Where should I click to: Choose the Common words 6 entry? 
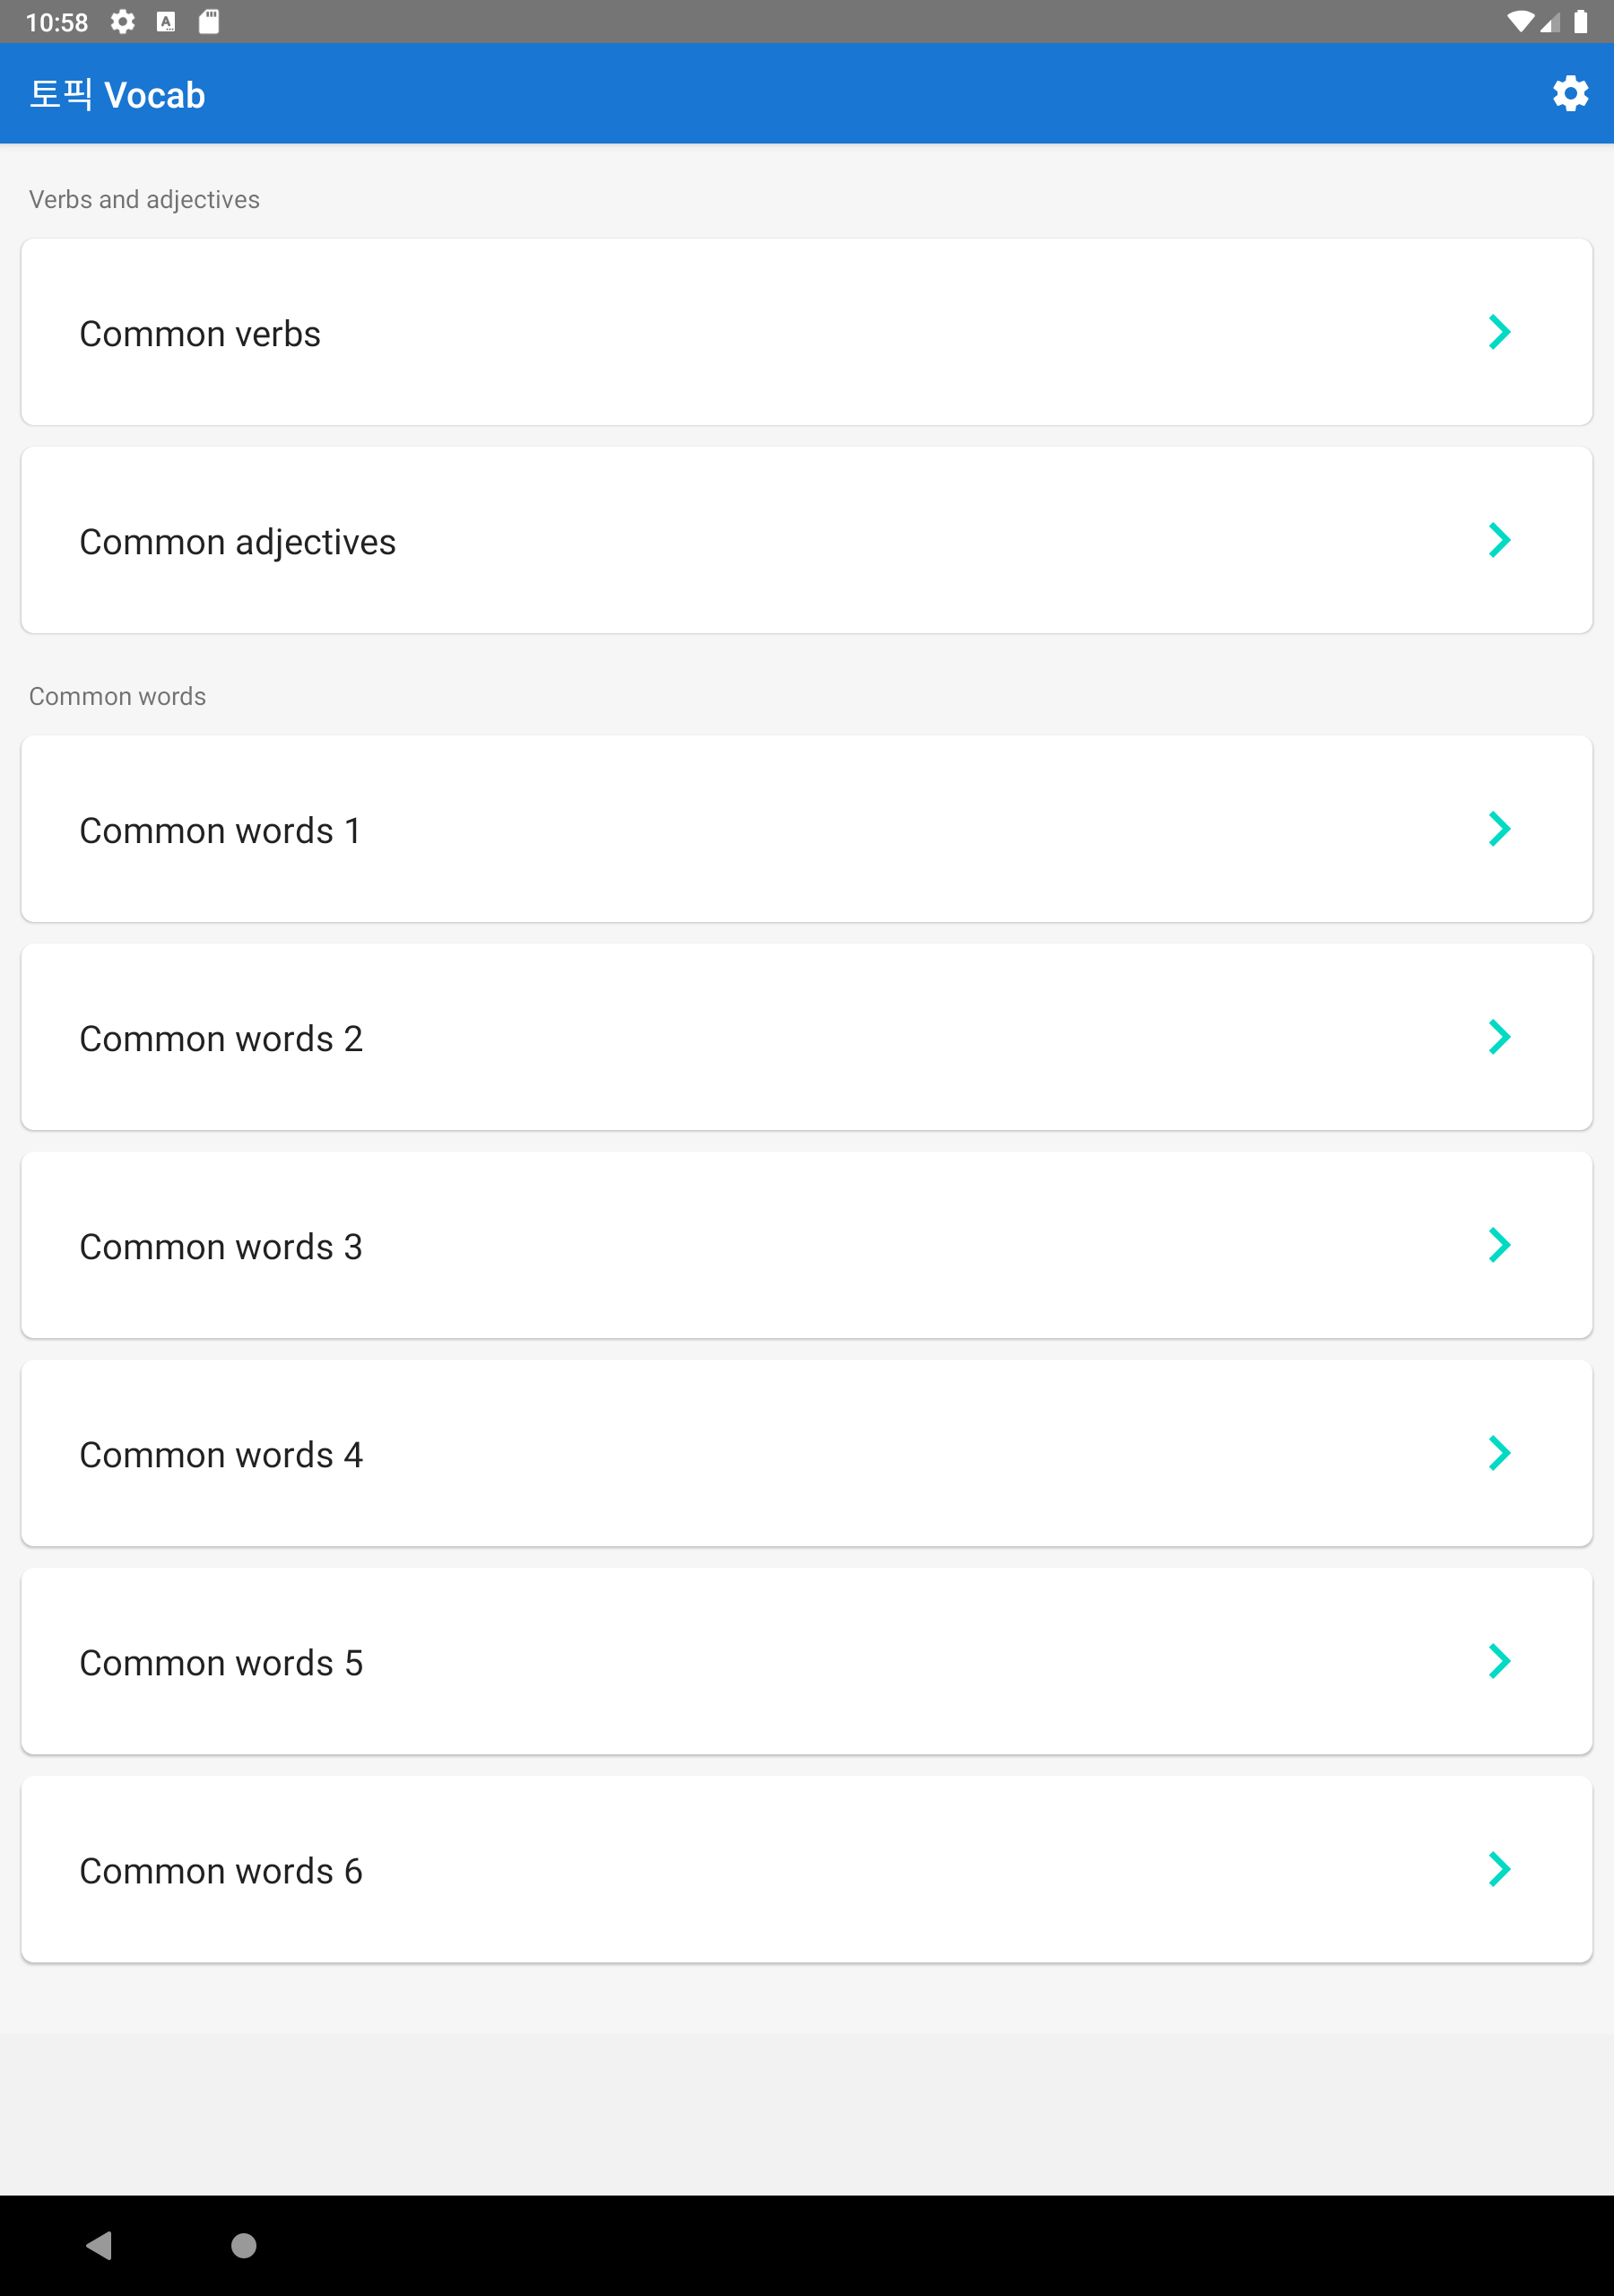(x=221, y=1871)
